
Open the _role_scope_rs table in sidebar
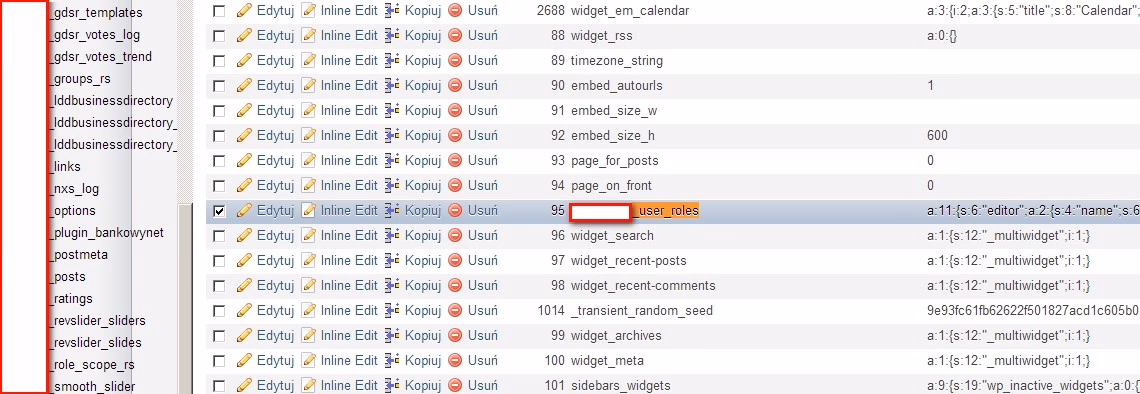[x=92, y=364]
